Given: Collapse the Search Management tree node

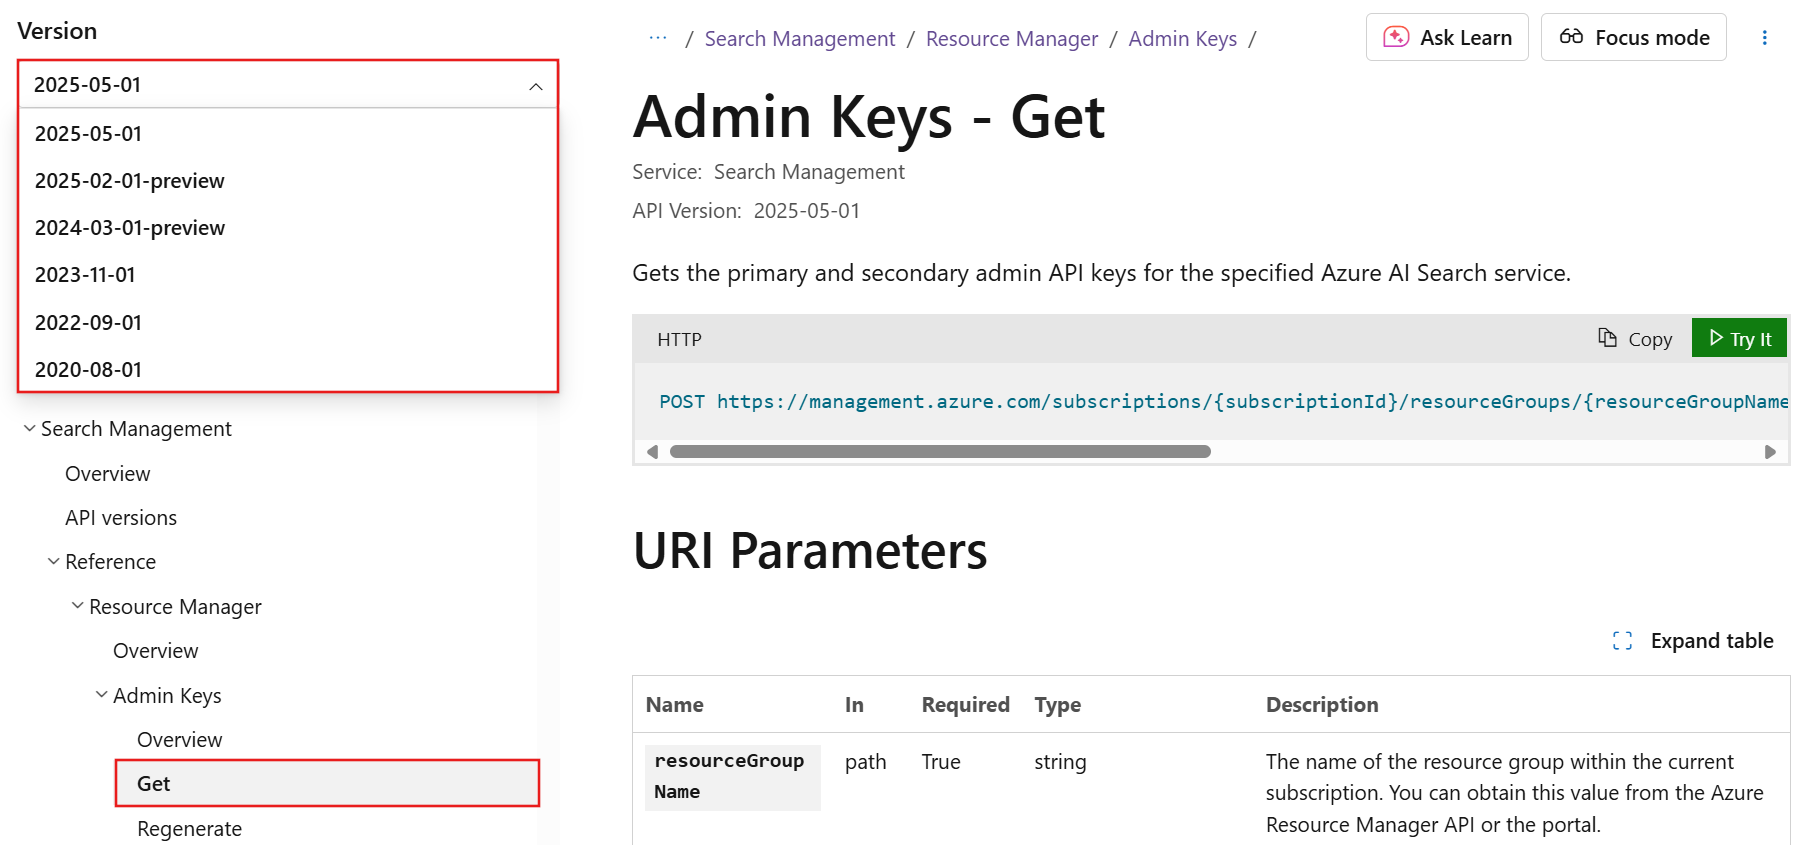Looking at the screenshot, I should 30,428.
